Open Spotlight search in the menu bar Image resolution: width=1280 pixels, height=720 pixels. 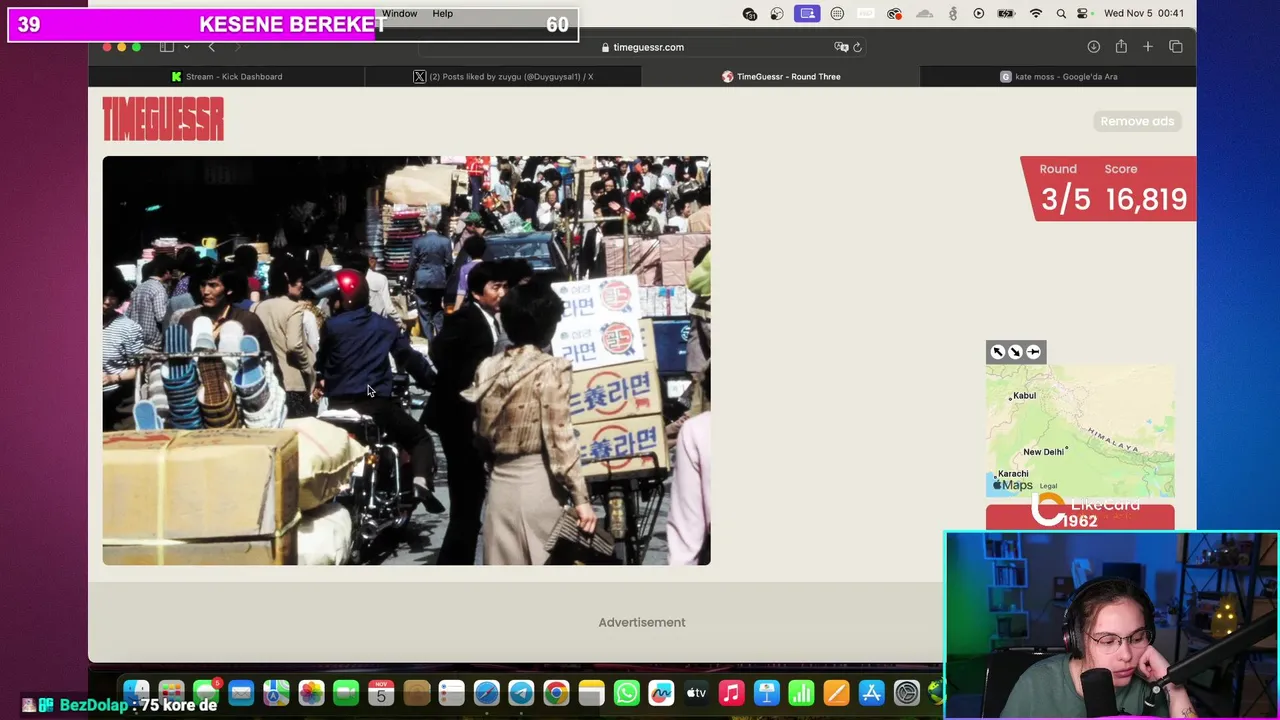1061,14
